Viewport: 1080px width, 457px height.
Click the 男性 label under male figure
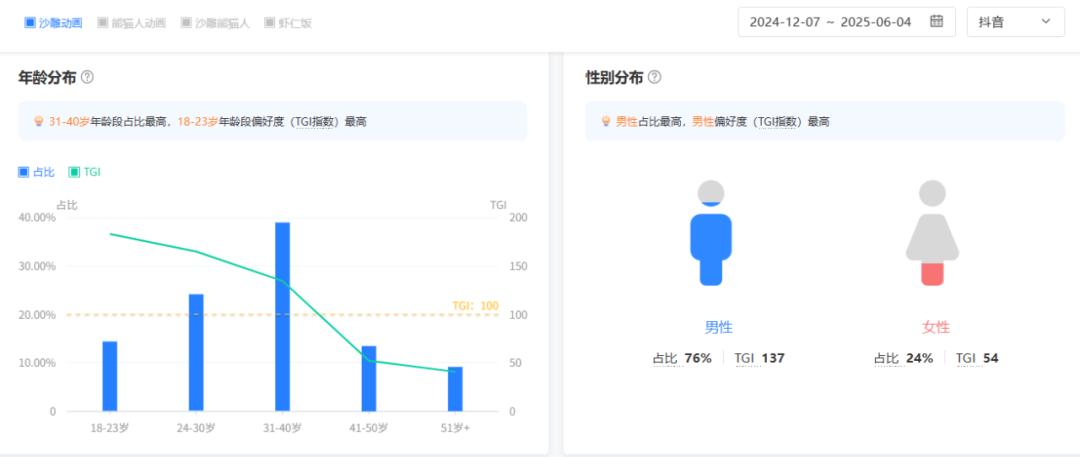(718, 327)
